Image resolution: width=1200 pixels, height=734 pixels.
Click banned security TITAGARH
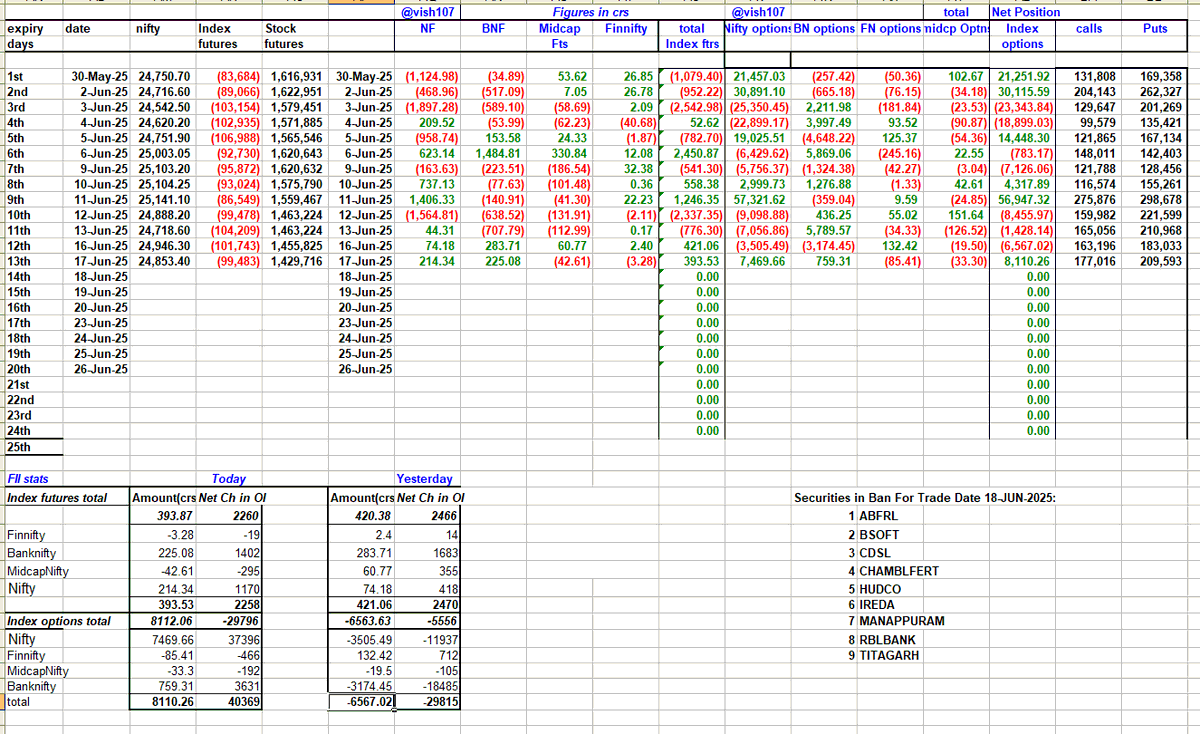[889, 655]
